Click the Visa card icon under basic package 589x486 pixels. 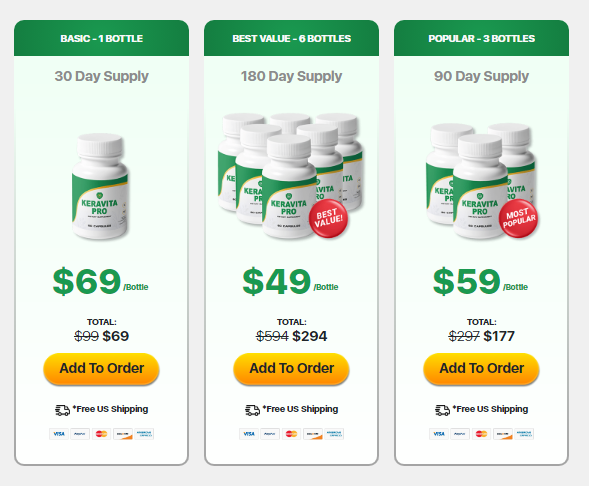click(x=59, y=434)
